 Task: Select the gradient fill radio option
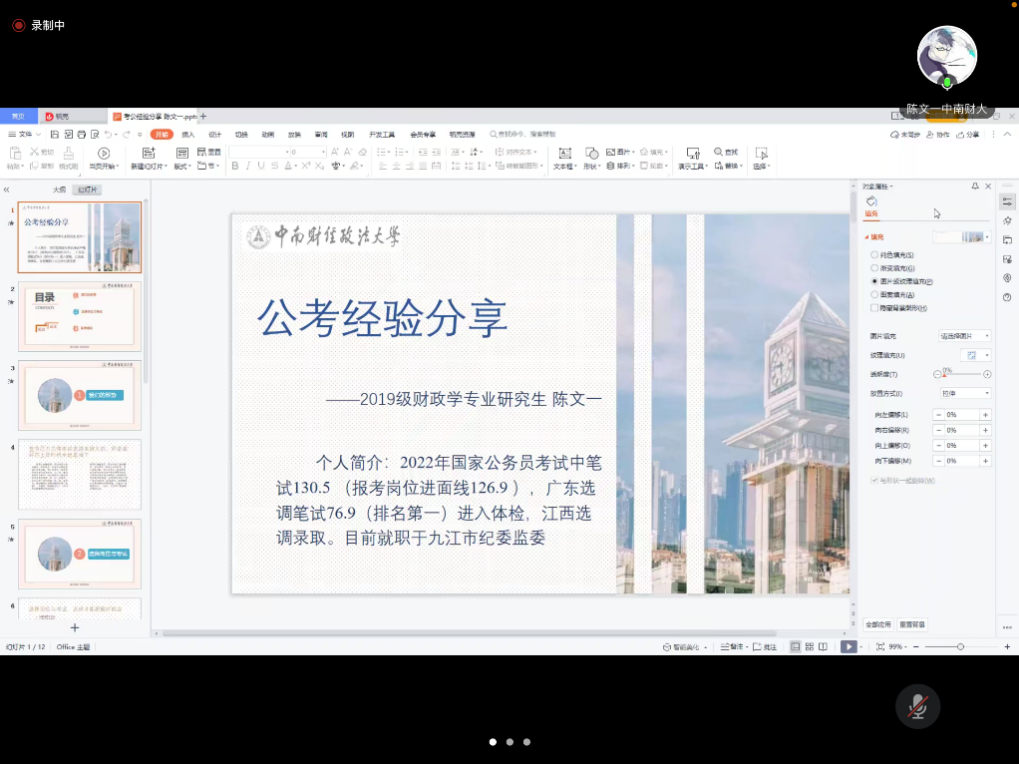[x=875, y=268]
